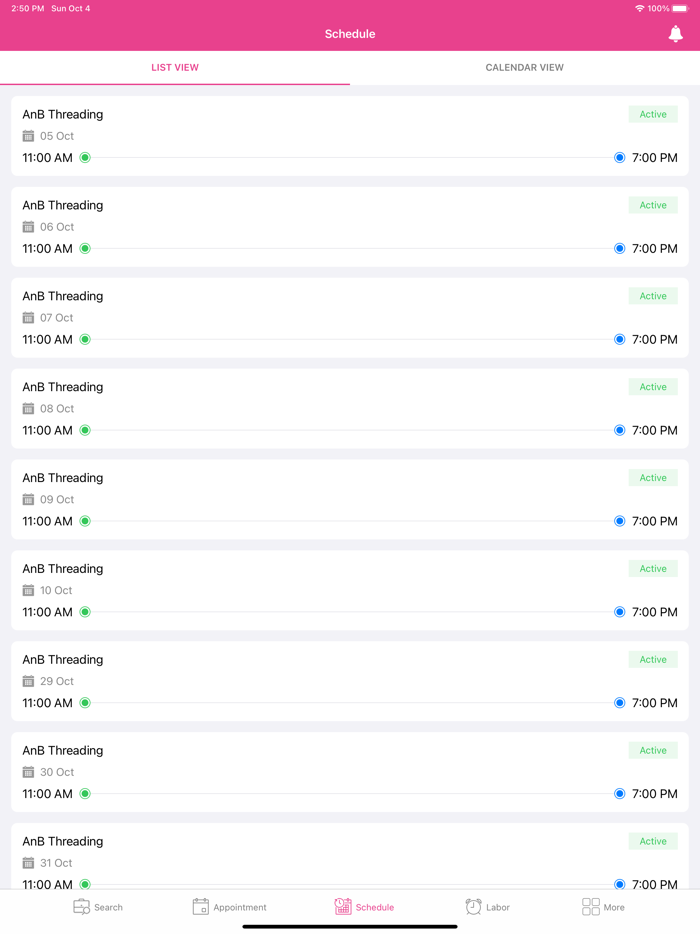The width and height of the screenshot is (700, 934).
Task: Open the Labor clock icon
Action: tap(473, 906)
